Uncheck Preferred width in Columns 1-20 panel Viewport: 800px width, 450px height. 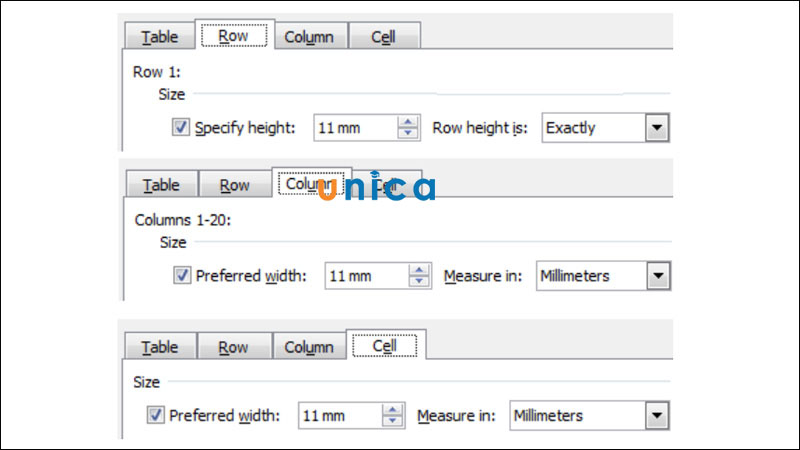tap(181, 276)
